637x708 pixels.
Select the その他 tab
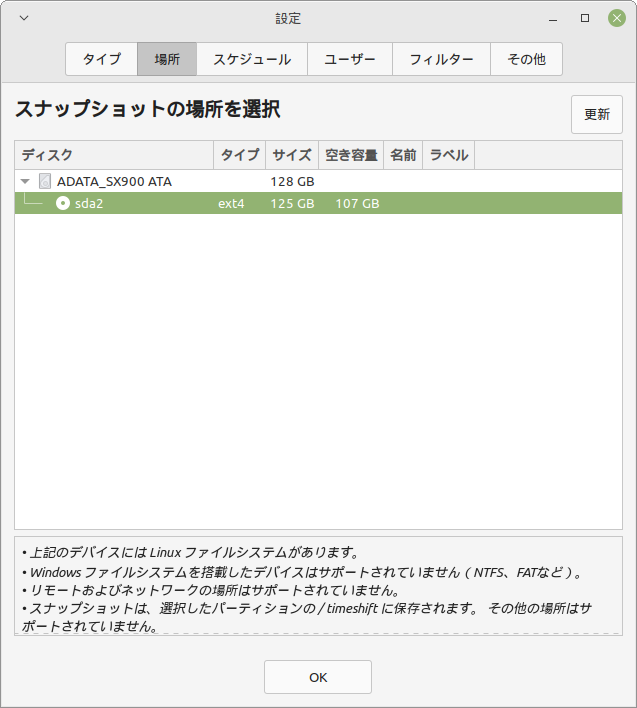(526, 59)
